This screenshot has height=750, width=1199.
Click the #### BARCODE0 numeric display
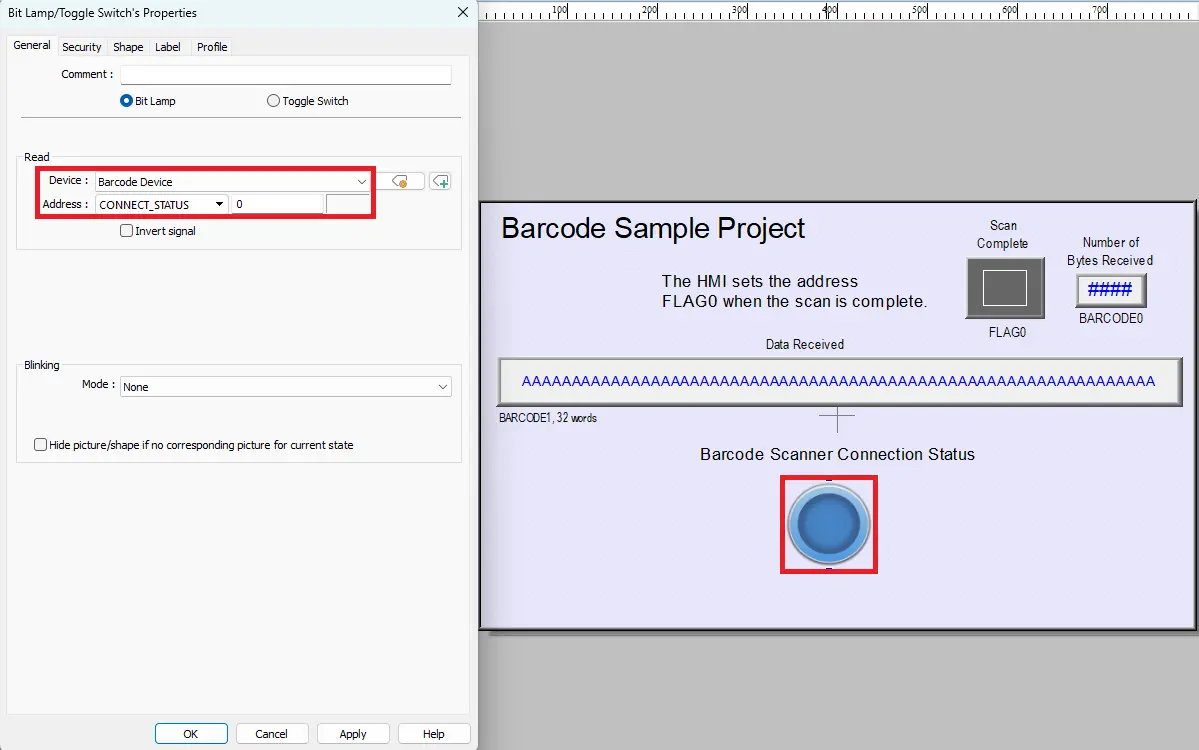click(x=1110, y=290)
